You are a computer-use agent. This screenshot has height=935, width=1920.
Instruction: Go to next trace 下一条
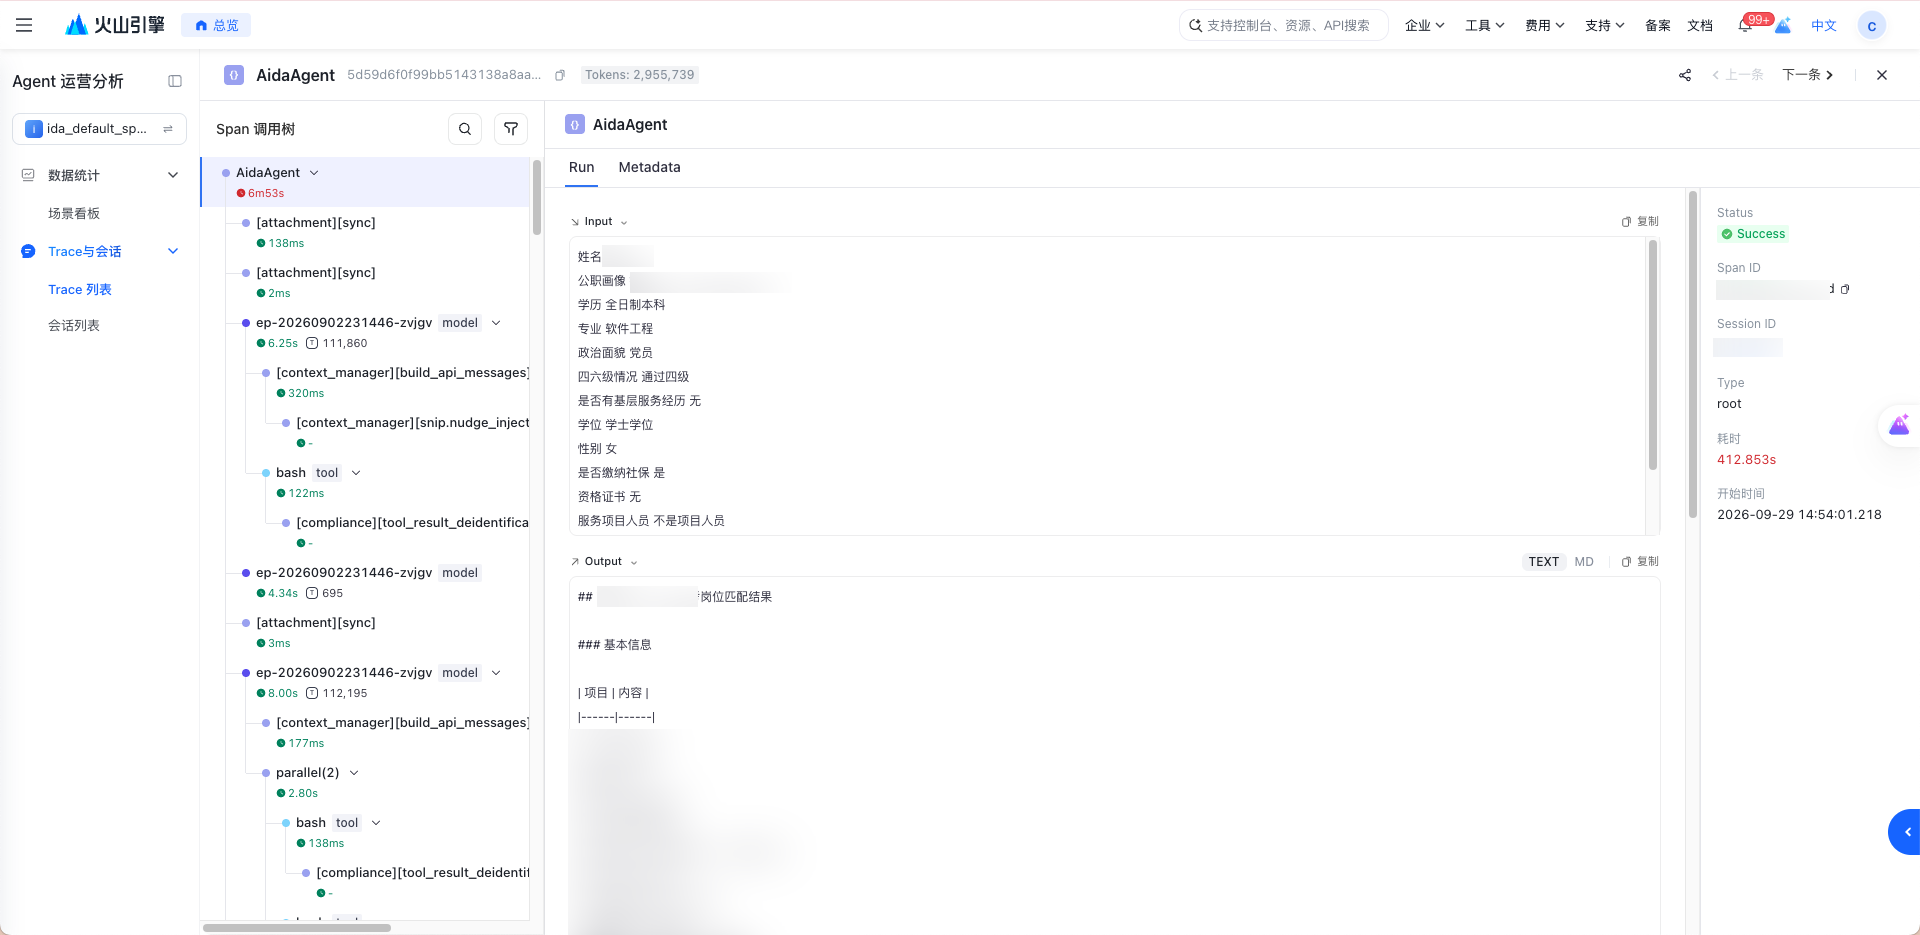(x=1808, y=75)
